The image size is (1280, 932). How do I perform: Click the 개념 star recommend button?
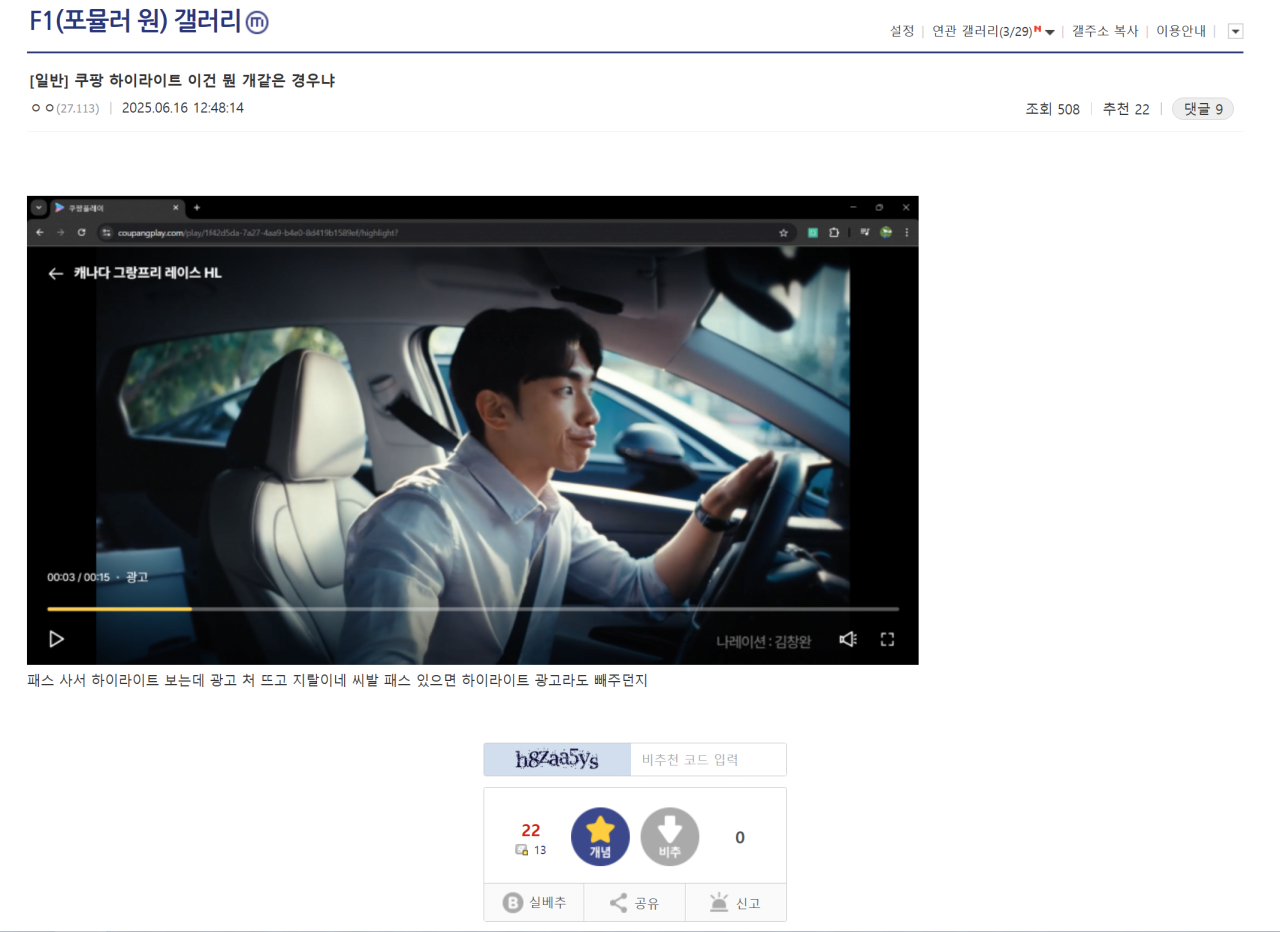pyautogui.click(x=600, y=837)
